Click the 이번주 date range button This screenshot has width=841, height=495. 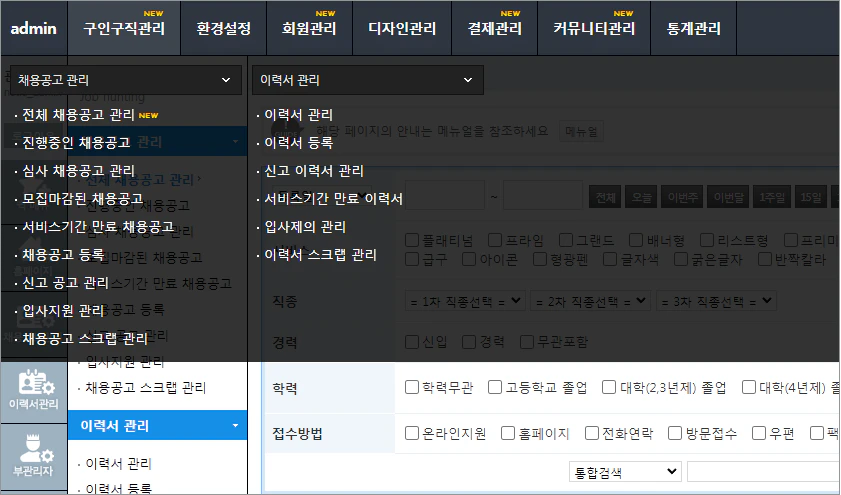click(x=683, y=197)
